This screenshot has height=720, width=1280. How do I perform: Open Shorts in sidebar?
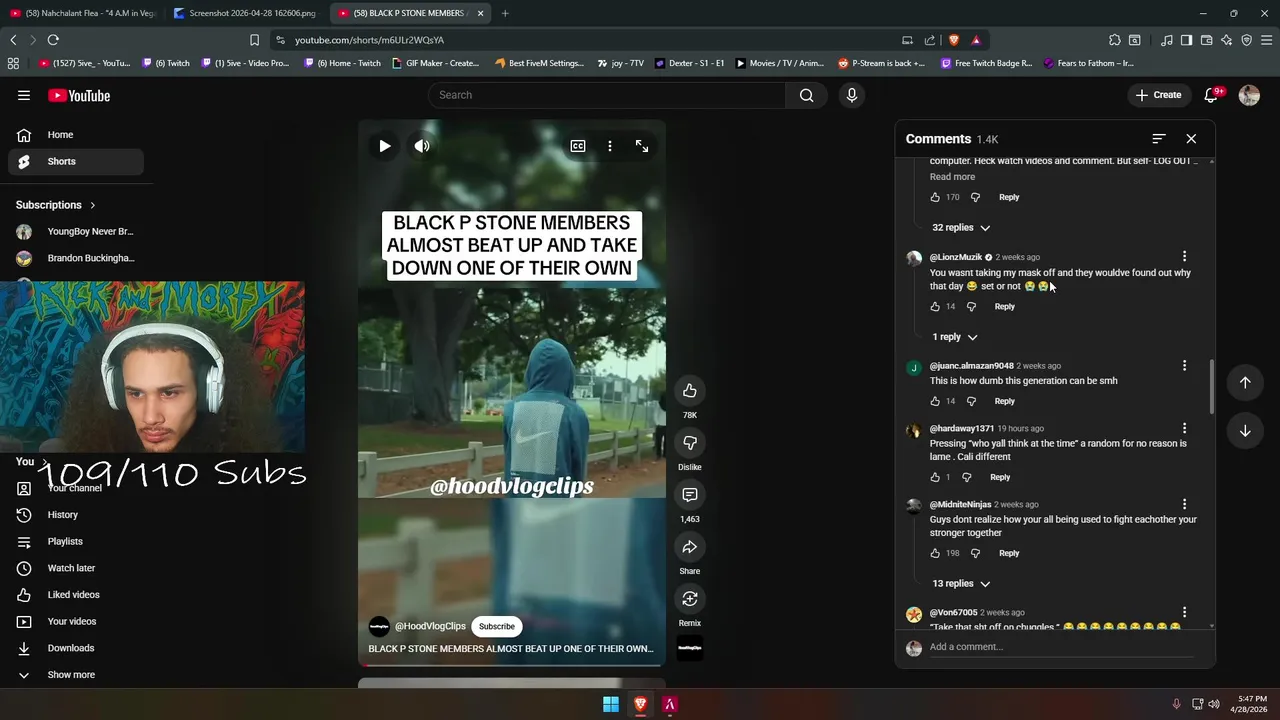click(76, 161)
